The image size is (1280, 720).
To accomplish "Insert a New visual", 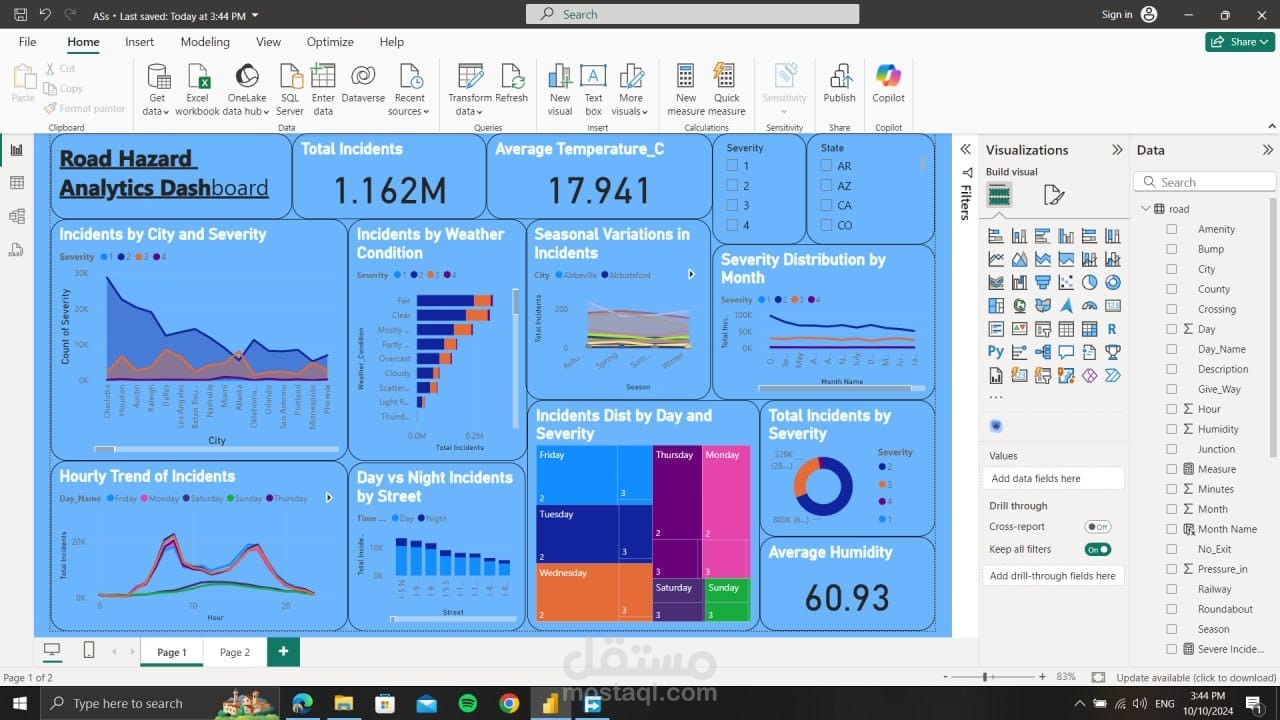I will [560, 89].
